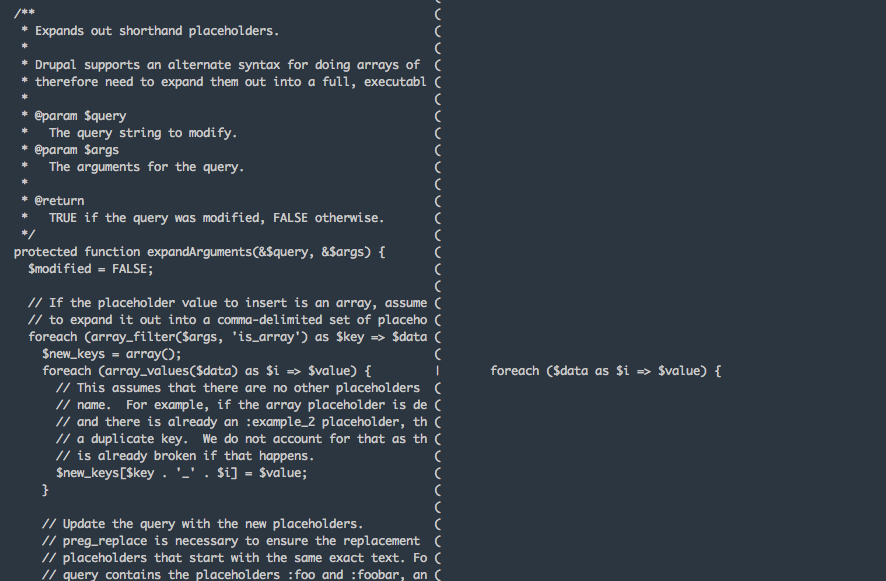Click 'Update the query with the new placeholders' comment
Screen dimensions: 886x581
point(202,524)
